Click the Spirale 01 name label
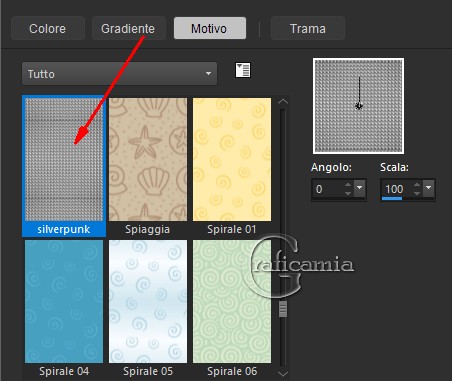The image size is (452, 381). (x=232, y=229)
